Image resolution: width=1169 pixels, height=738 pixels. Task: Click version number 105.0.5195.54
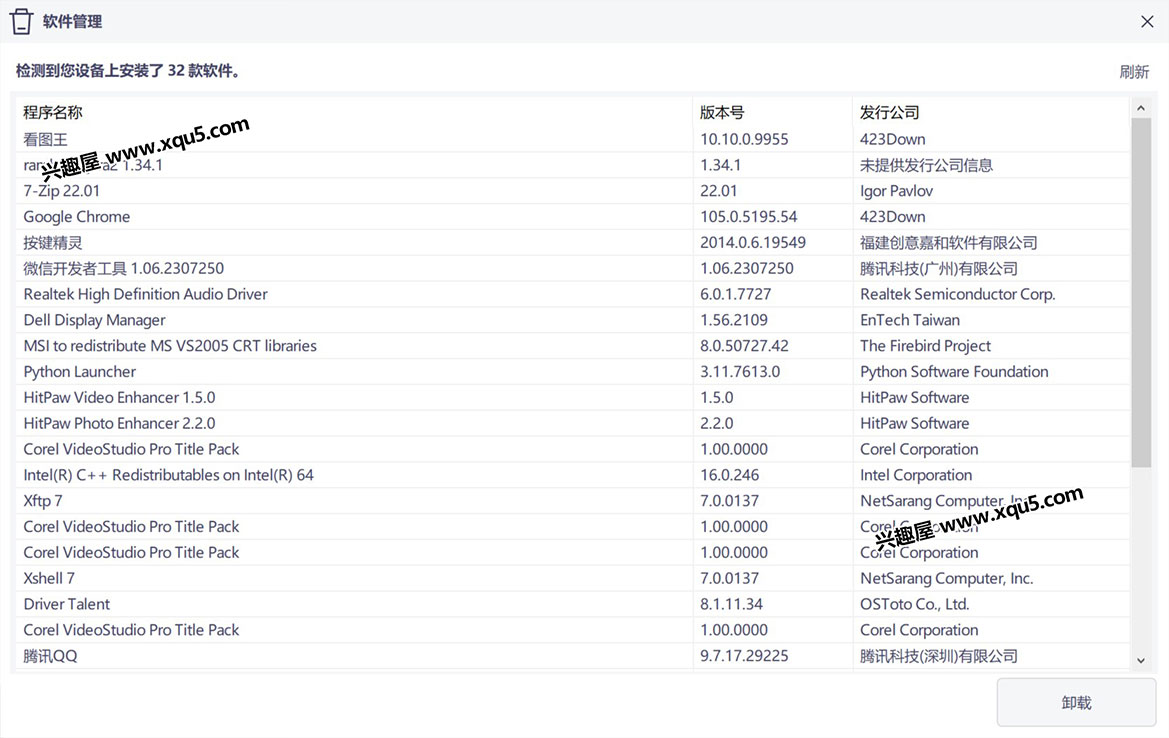pos(749,217)
